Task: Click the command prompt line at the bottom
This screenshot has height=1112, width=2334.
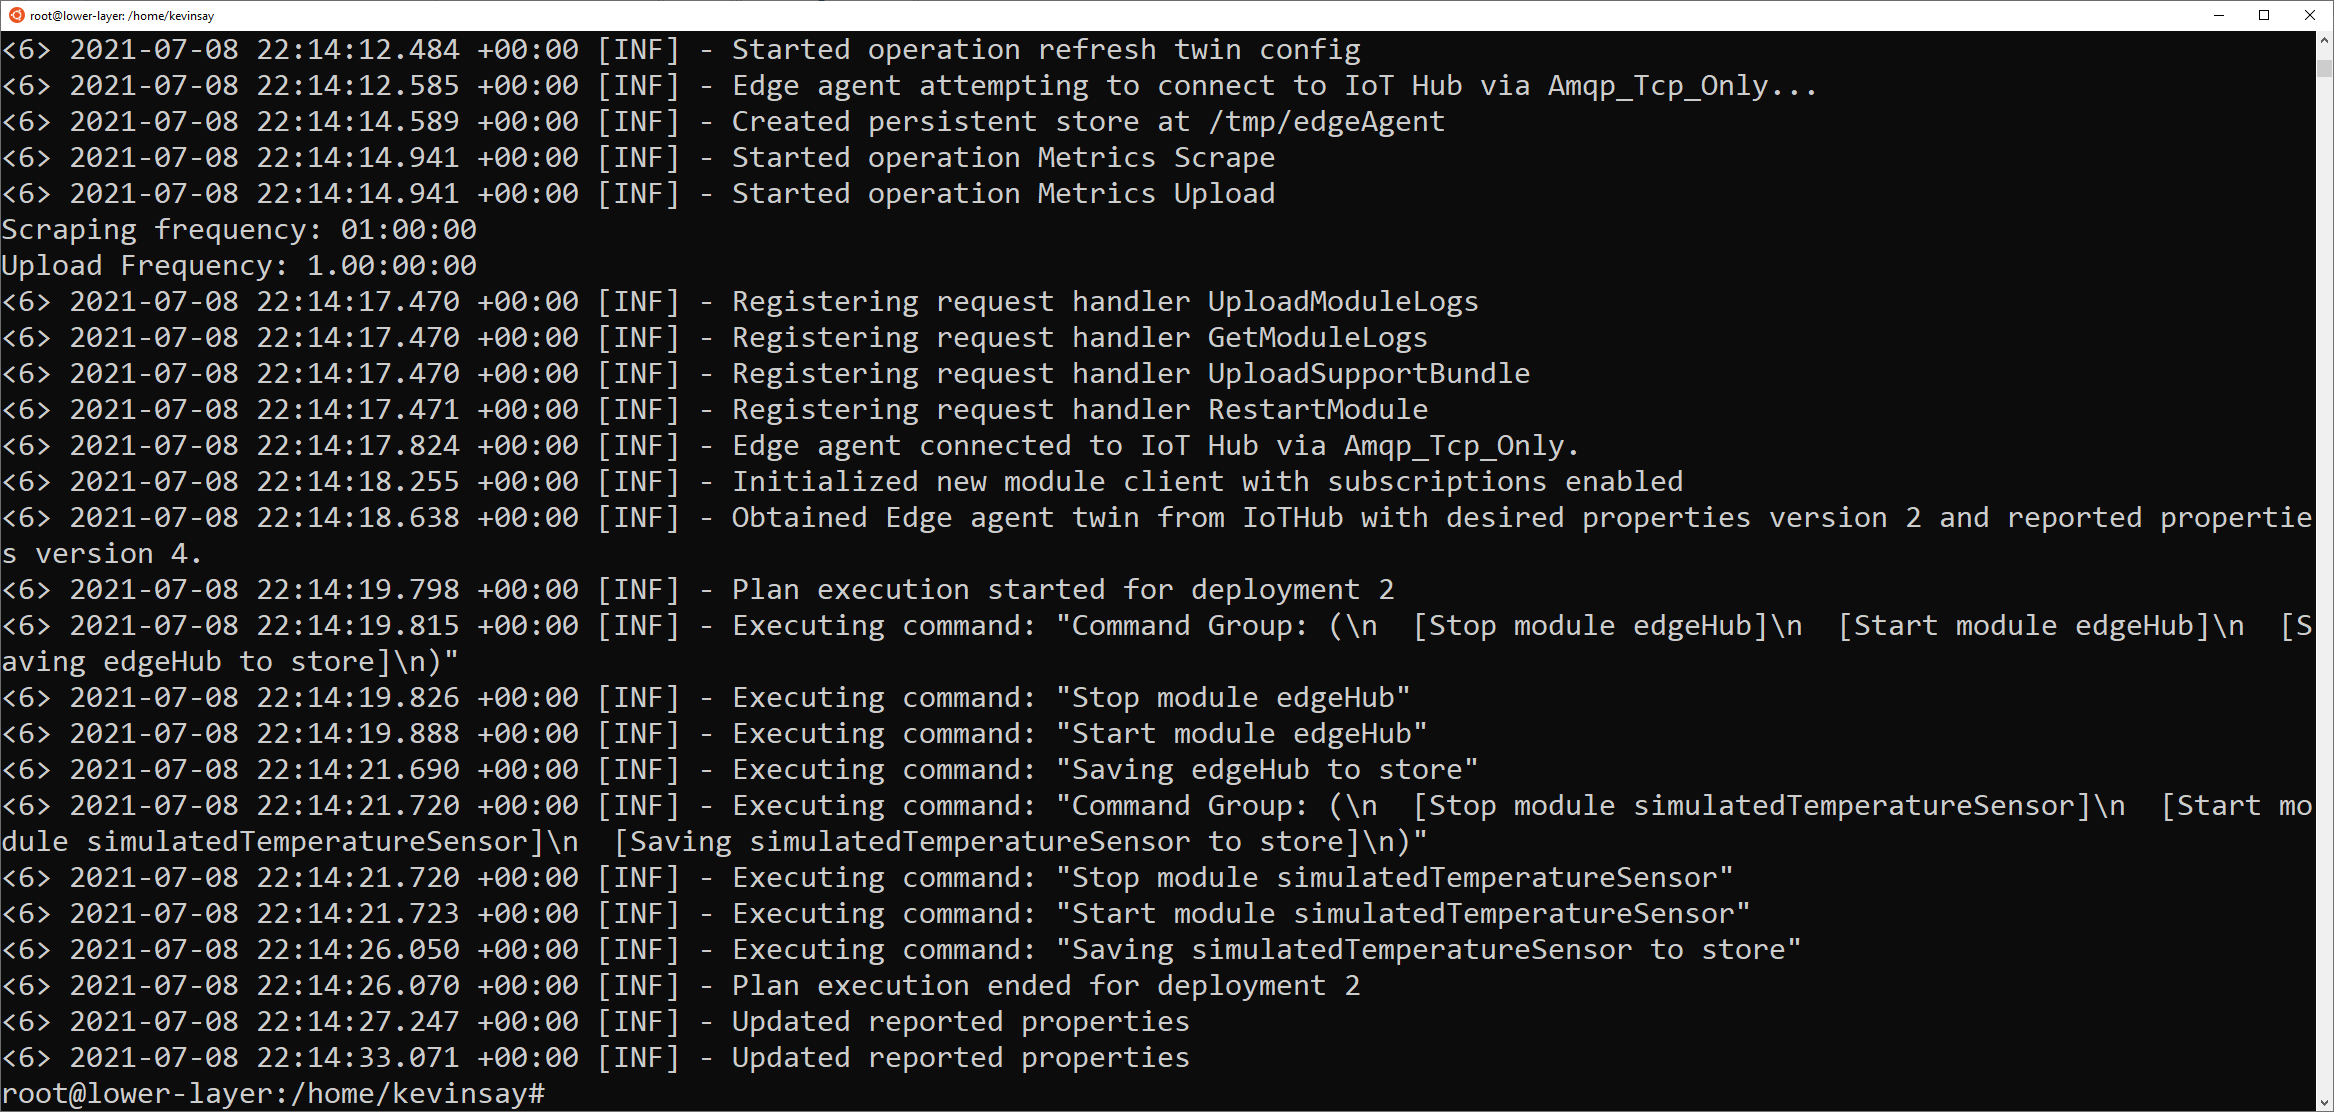Action: pyautogui.click(x=270, y=1093)
